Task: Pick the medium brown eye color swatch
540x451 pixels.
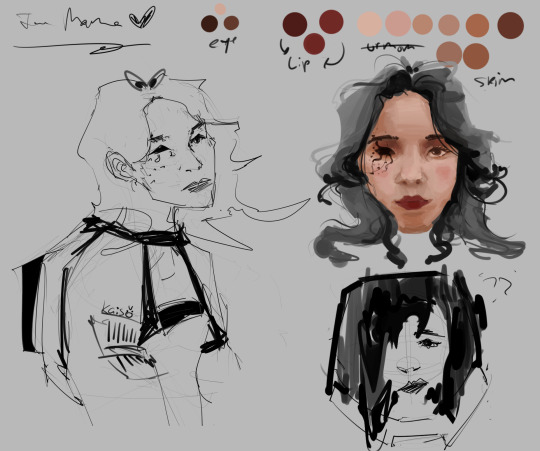Action: click(x=231, y=23)
